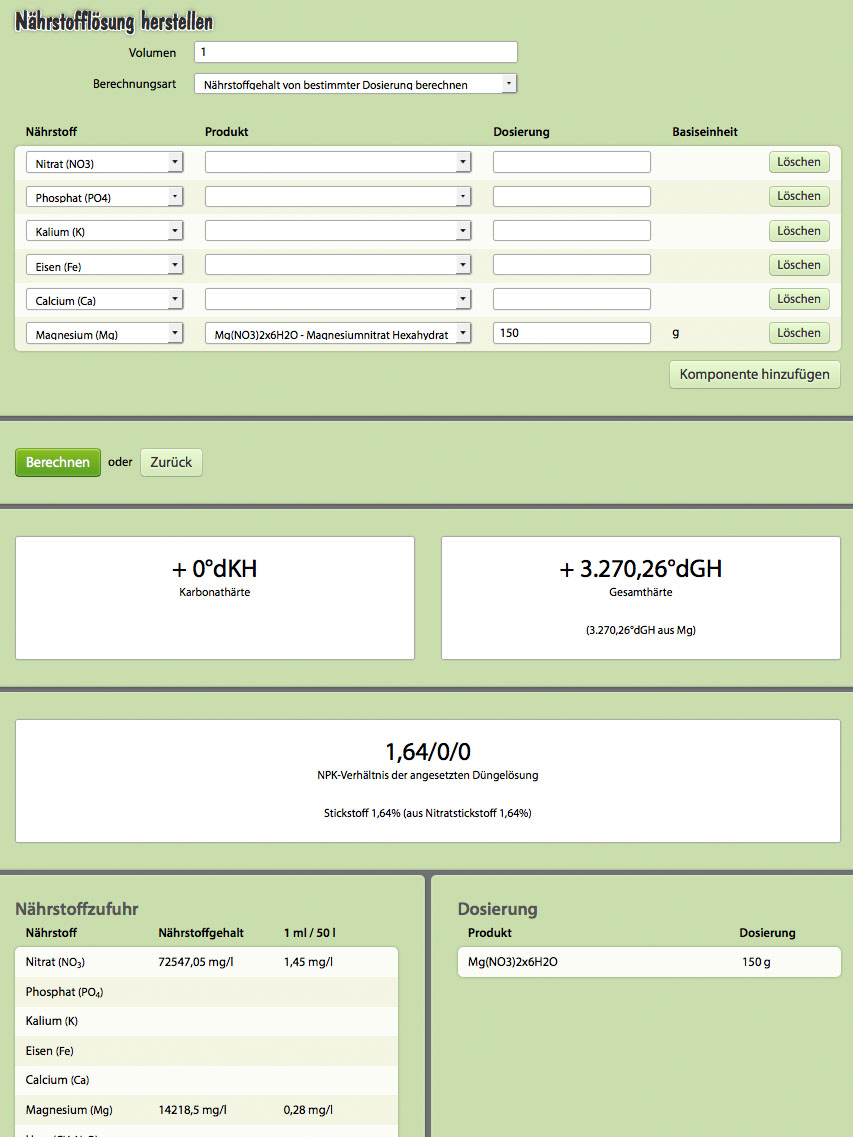Open the Berechnungsart dropdown
The width and height of the screenshot is (853, 1137).
pyautogui.click(x=355, y=84)
